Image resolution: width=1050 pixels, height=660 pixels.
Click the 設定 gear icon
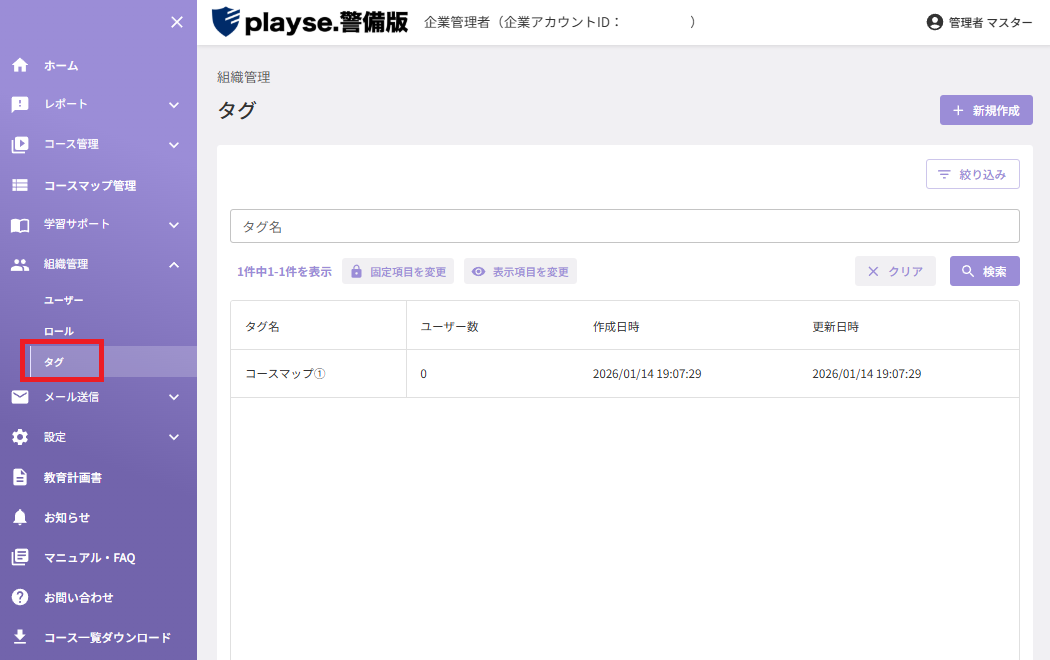point(20,437)
